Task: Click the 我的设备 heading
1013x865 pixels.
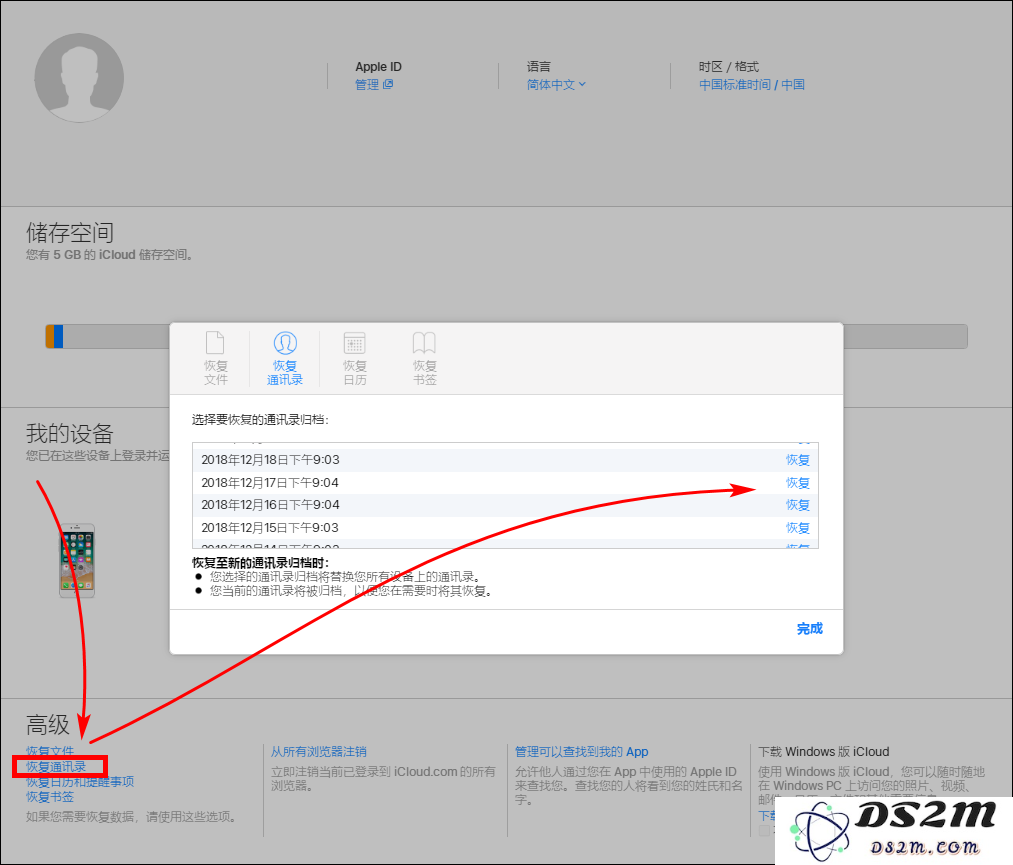Action: [70, 433]
